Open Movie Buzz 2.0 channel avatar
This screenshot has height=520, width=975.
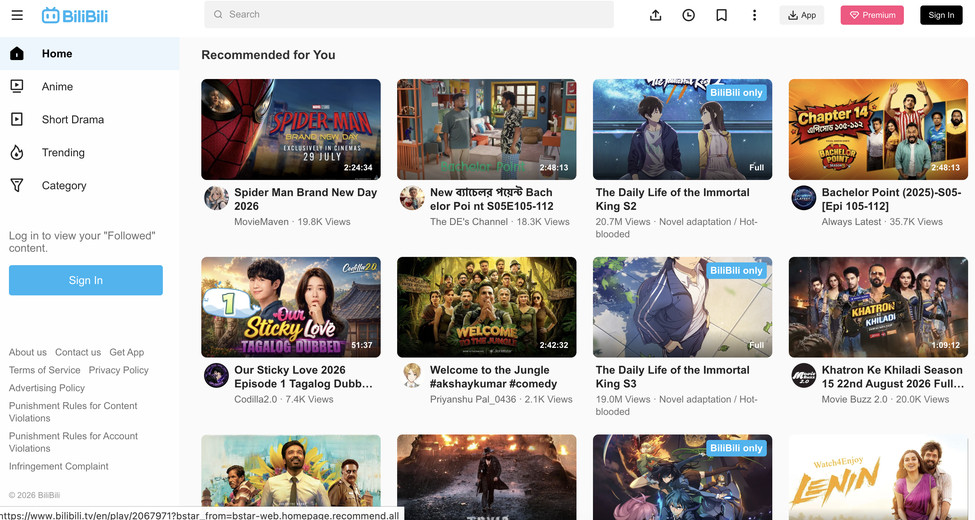click(x=803, y=376)
